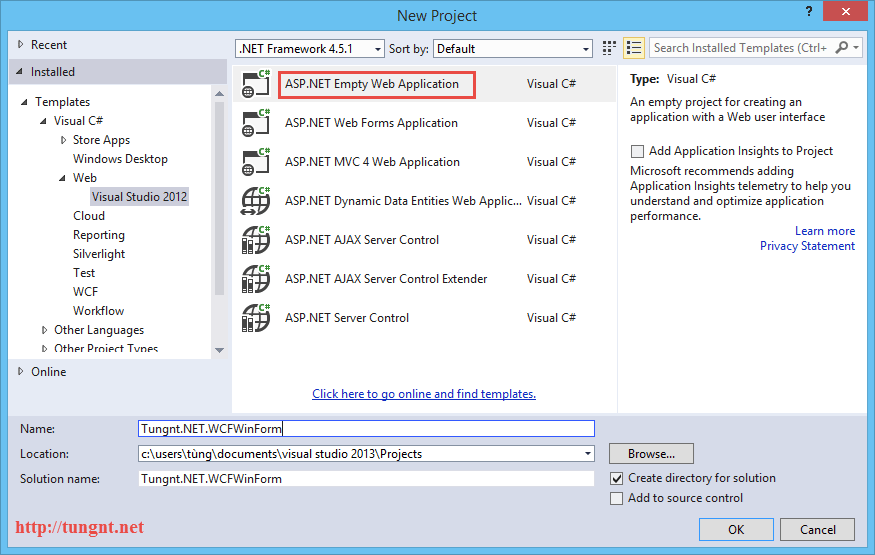The height and width of the screenshot is (555, 875).
Task: Click the ASP.NET Web Forms Application template icon
Action: pos(256,123)
